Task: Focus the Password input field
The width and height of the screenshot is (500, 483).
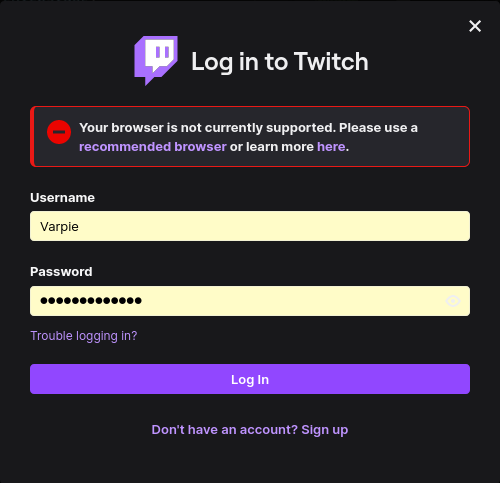Action: coord(250,301)
